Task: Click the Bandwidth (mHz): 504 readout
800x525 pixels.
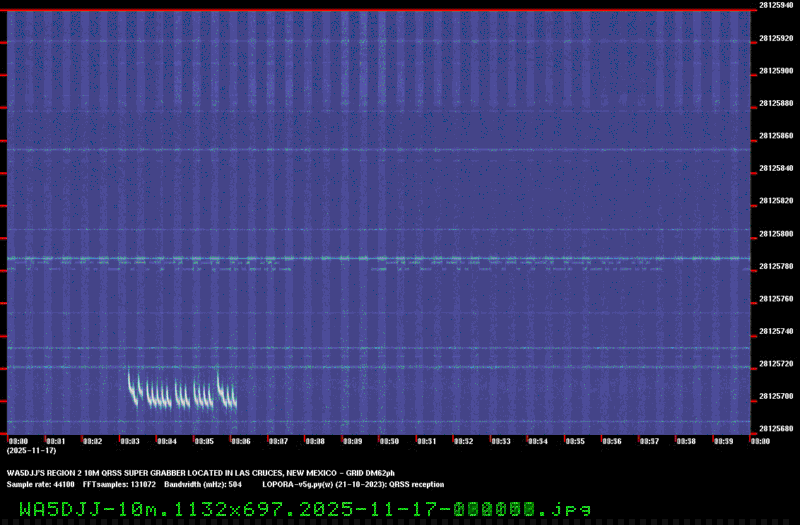Action: click(203, 483)
